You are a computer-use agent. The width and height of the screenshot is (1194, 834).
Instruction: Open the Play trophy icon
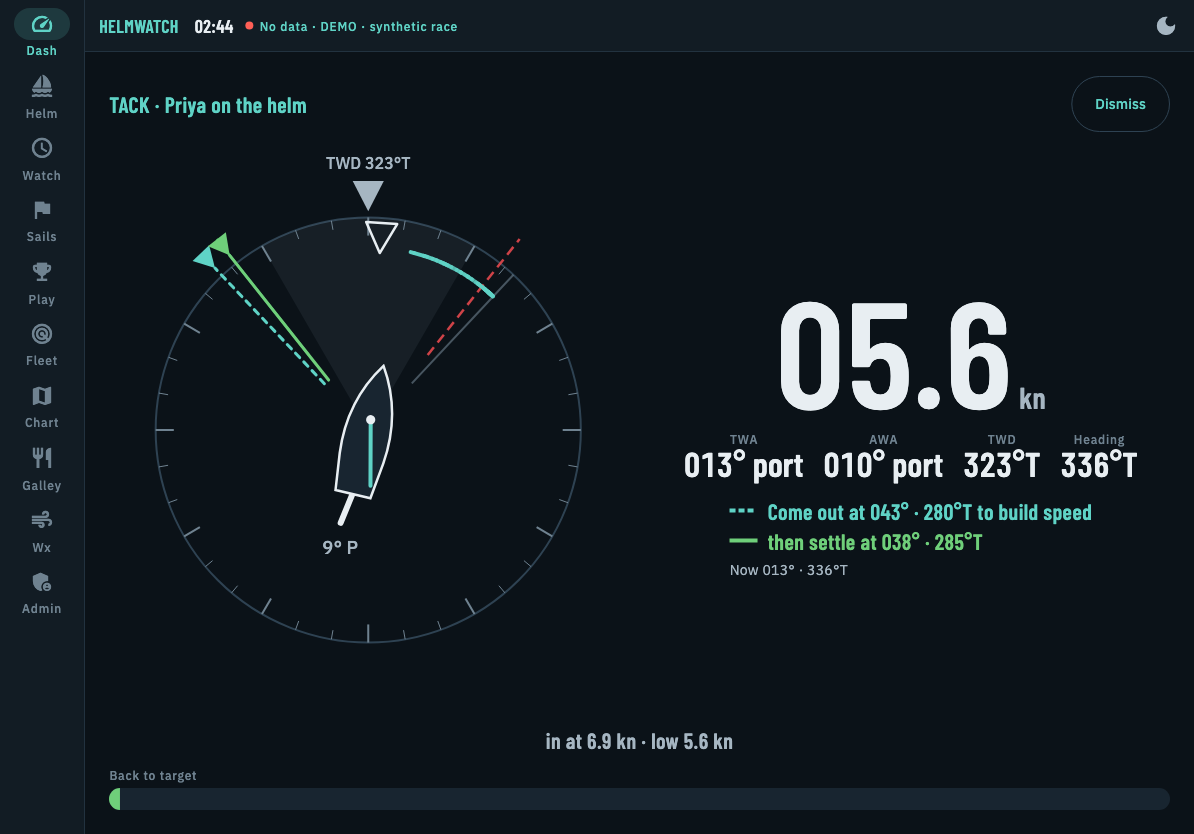[x=42, y=272]
